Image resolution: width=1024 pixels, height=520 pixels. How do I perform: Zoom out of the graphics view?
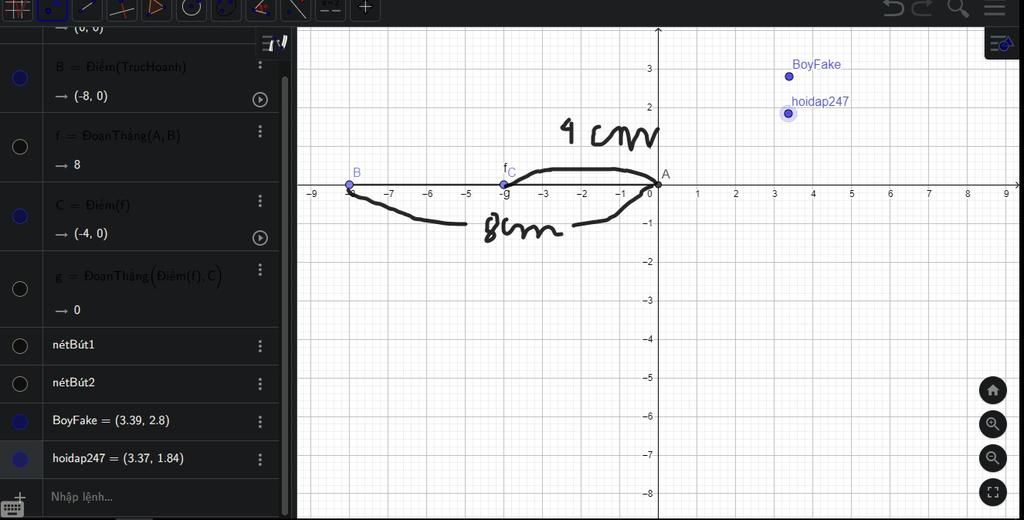pos(993,457)
